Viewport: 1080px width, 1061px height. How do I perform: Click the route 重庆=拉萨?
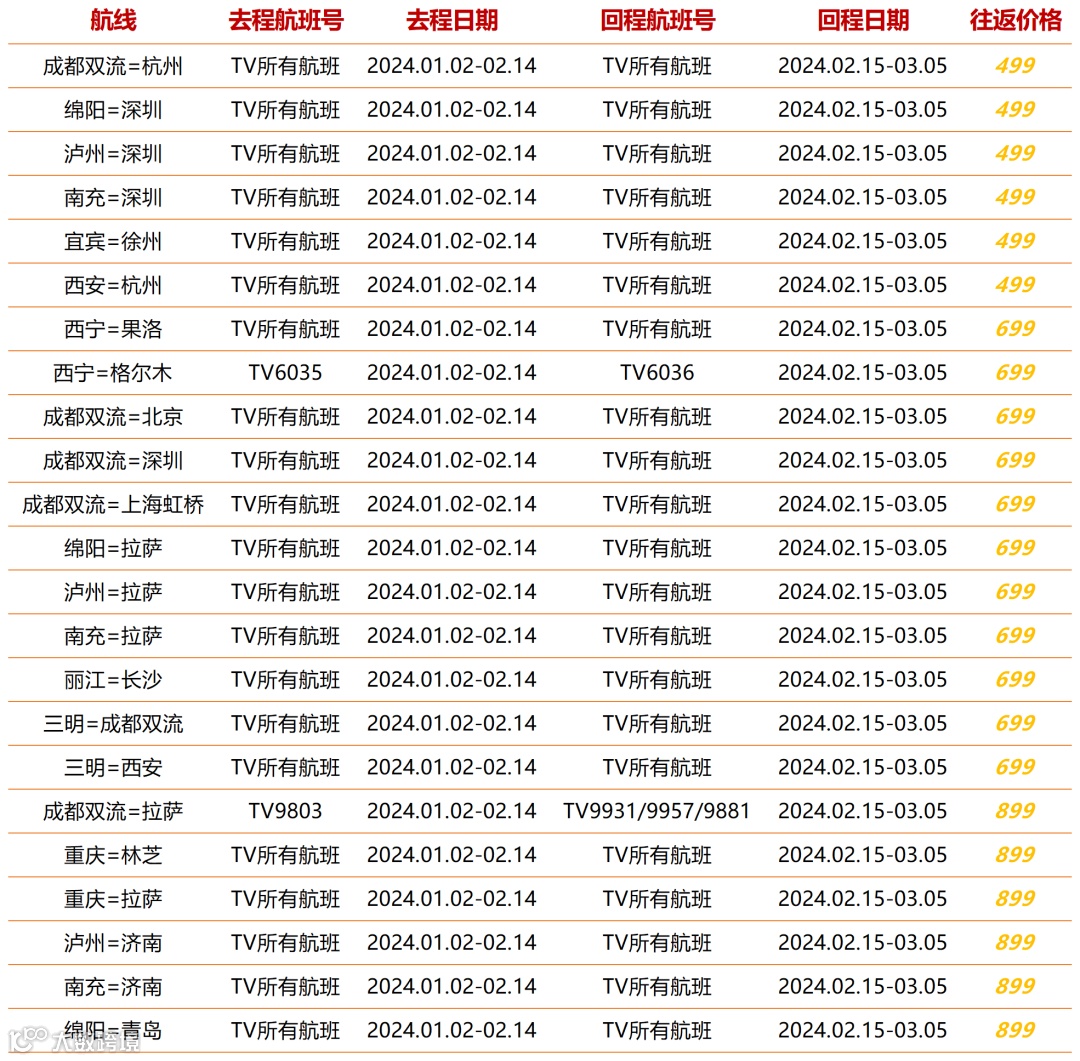click(113, 899)
